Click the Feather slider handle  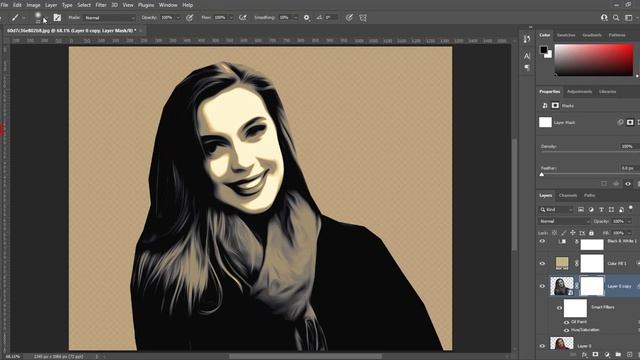(x=542, y=174)
